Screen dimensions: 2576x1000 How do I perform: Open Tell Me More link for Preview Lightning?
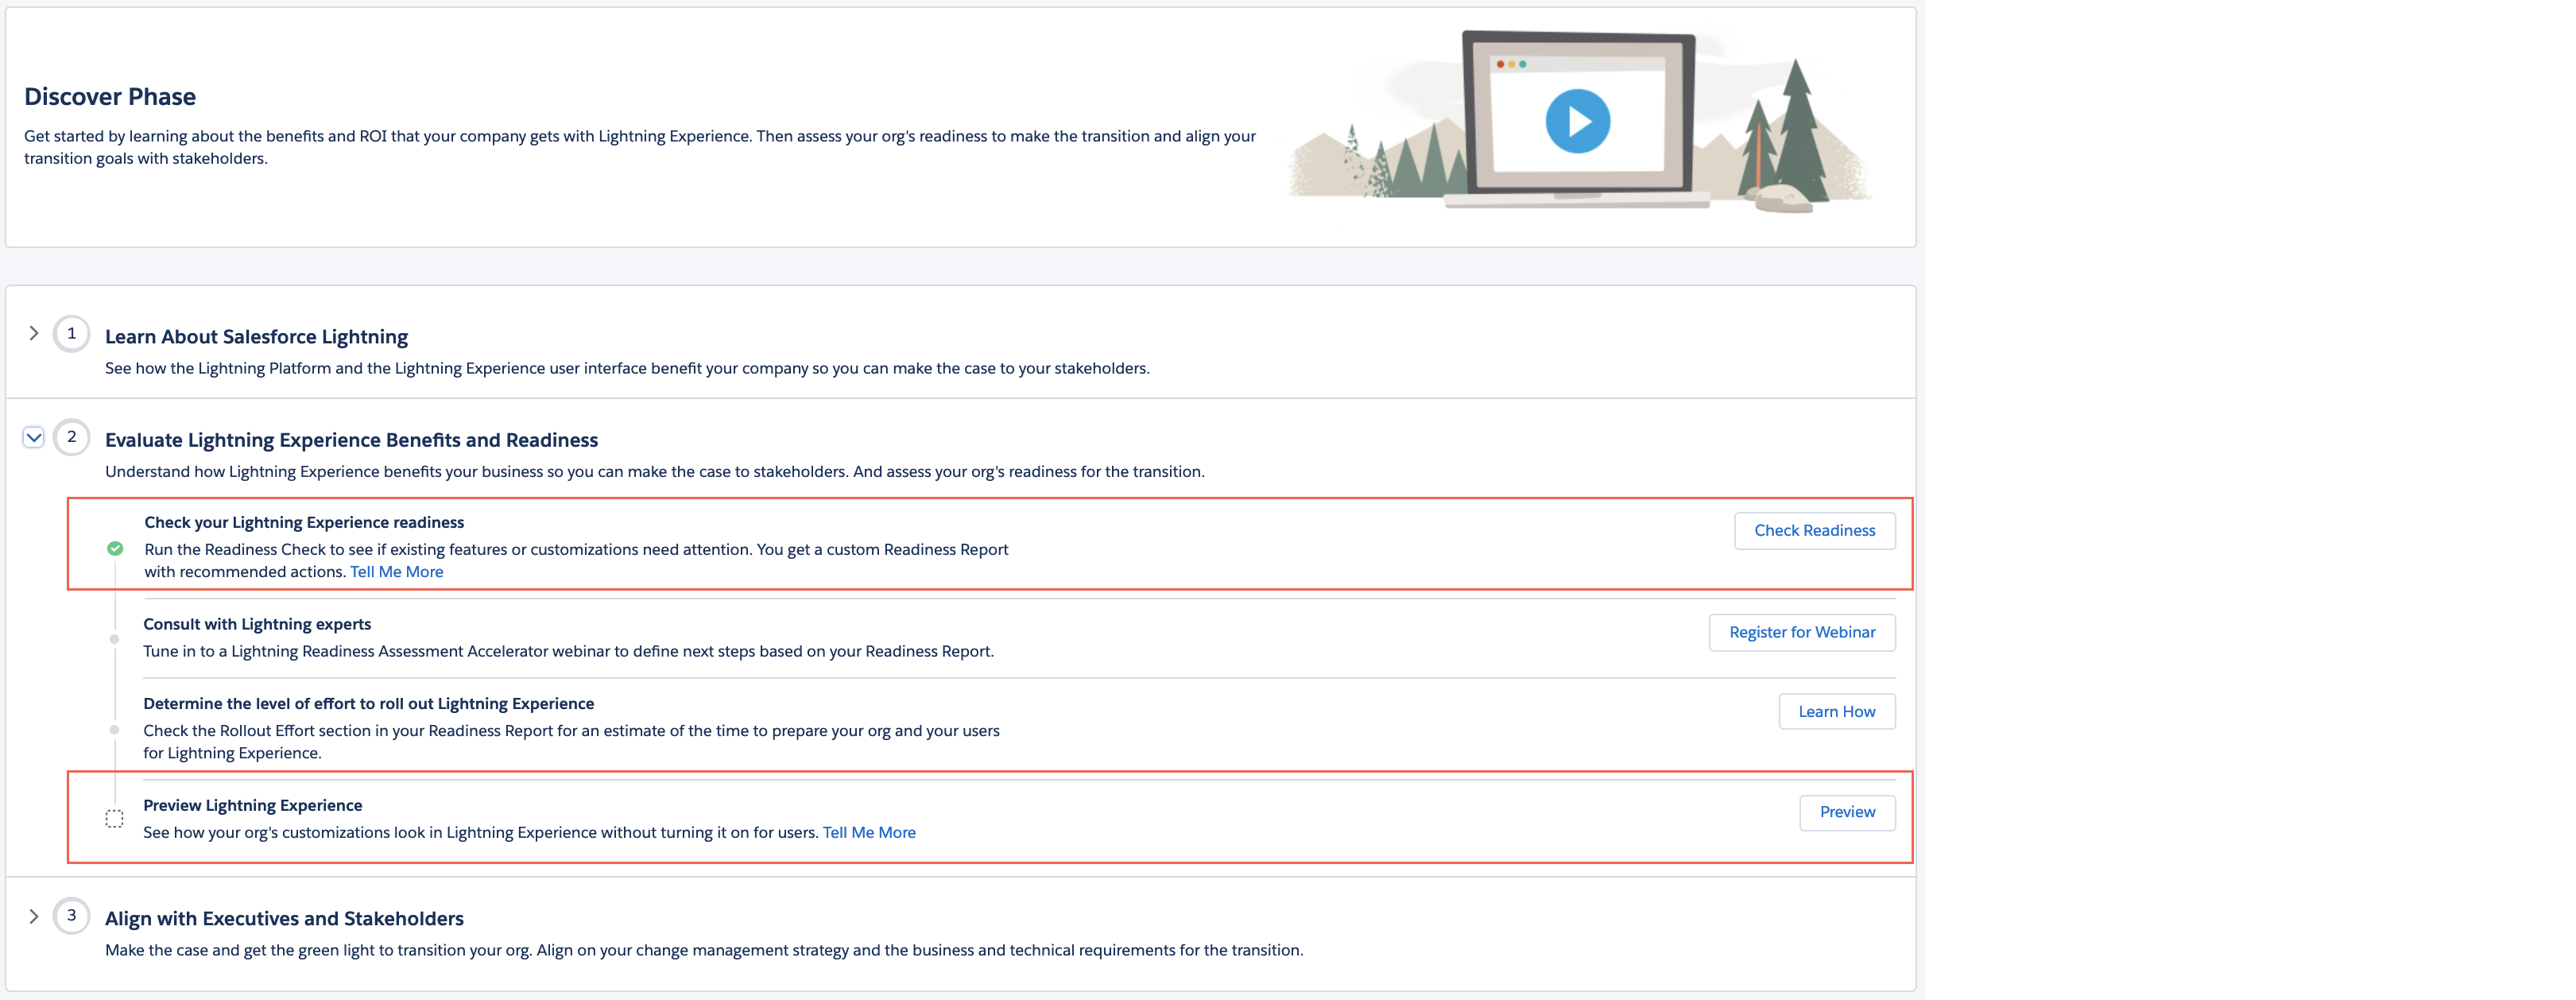869,833
